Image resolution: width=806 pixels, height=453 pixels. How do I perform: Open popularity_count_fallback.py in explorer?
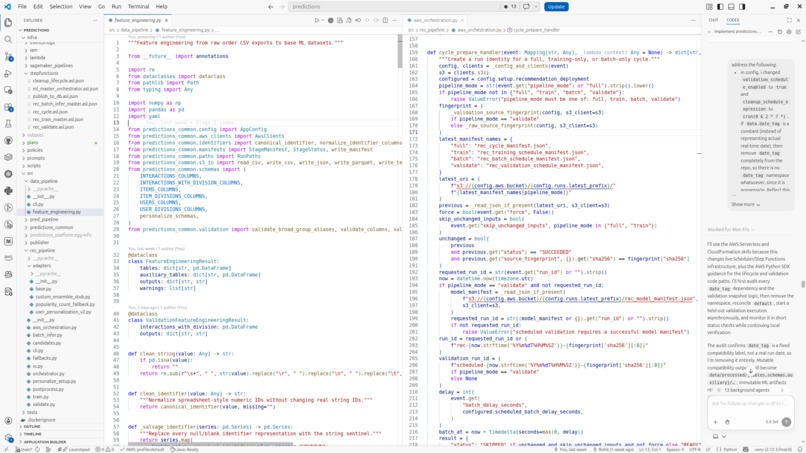pyautogui.click(x=65, y=304)
